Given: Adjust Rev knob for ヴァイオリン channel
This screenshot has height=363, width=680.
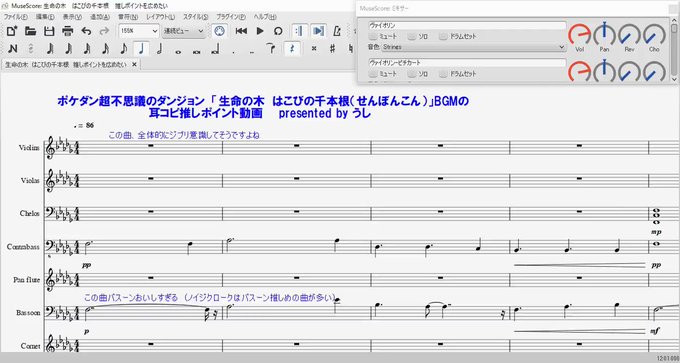Looking at the screenshot, I should coord(629,35).
